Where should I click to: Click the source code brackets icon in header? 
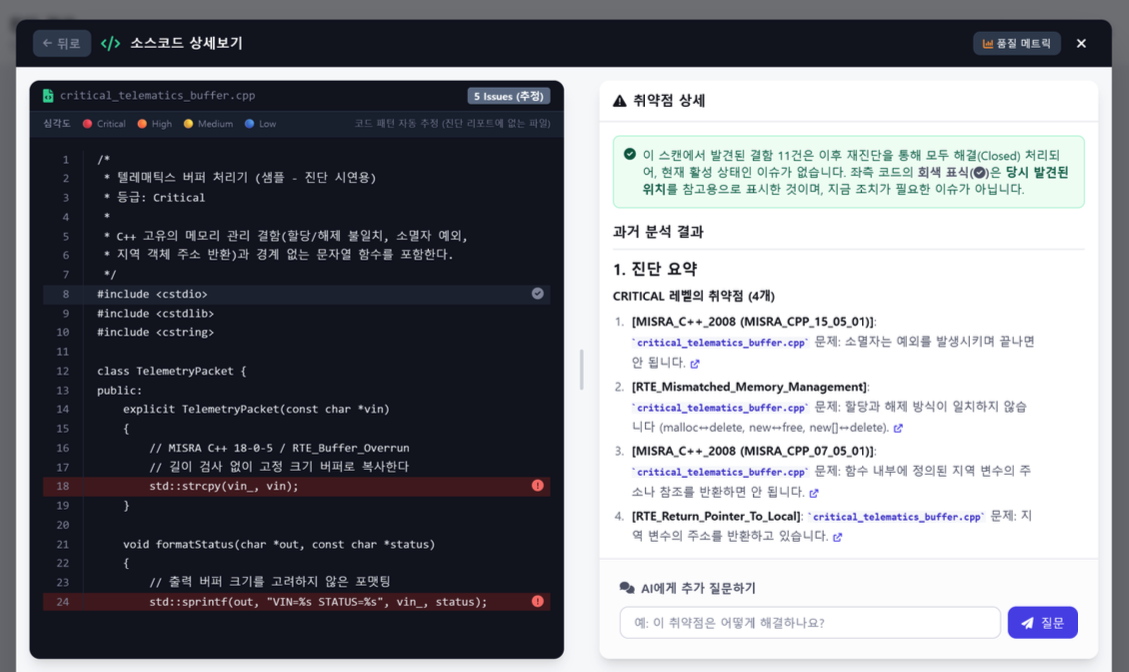point(110,44)
